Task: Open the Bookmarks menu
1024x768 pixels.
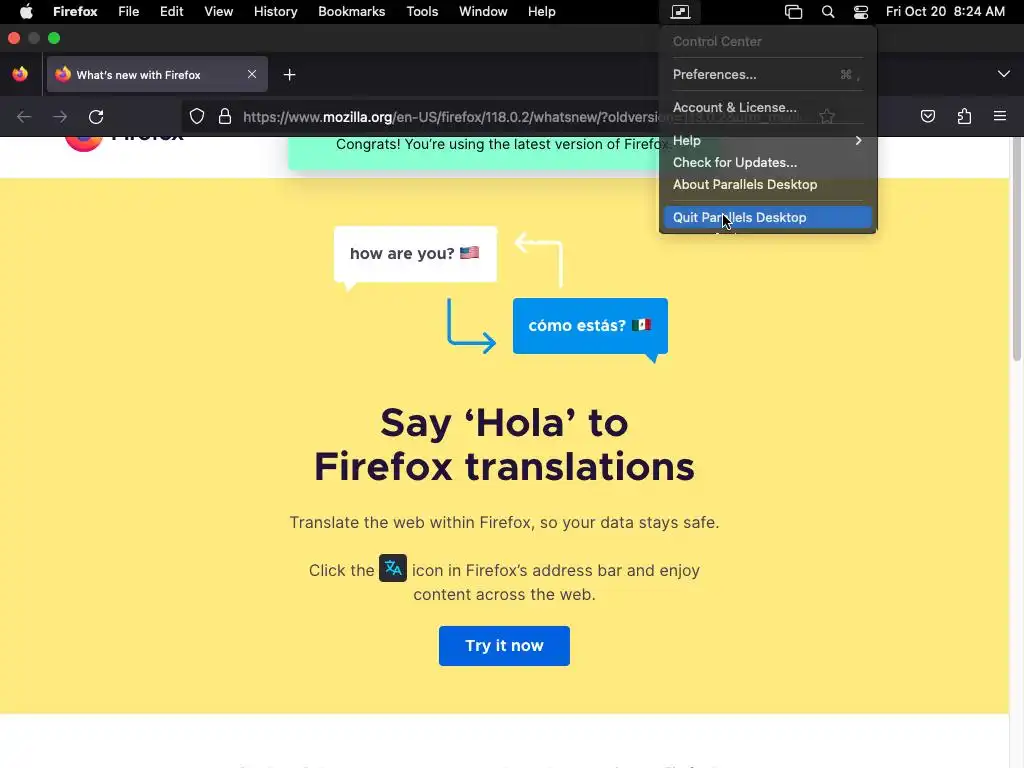Action: point(351,12)
